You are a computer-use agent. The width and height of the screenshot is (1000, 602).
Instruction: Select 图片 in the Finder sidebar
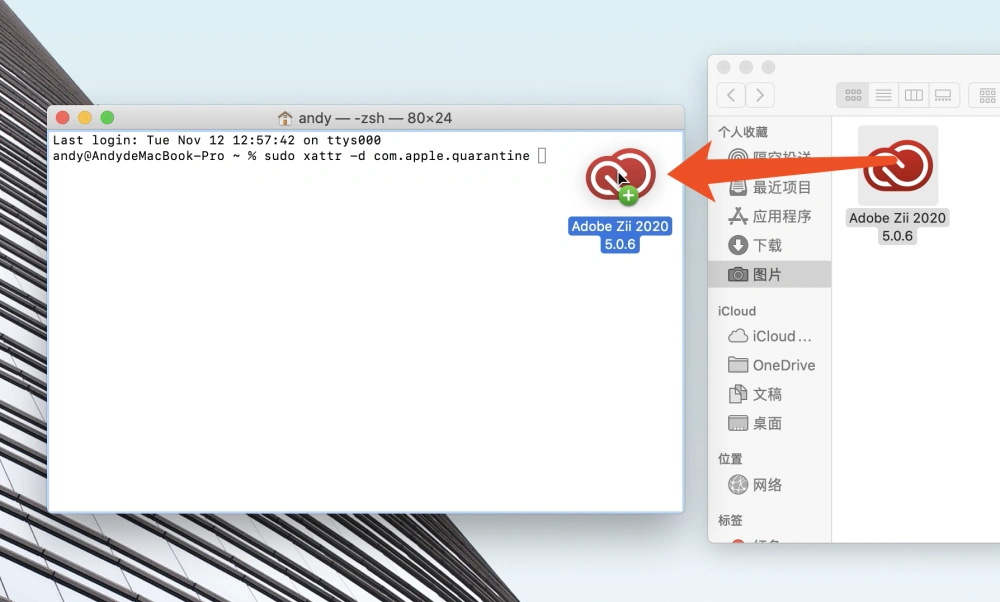769,274
